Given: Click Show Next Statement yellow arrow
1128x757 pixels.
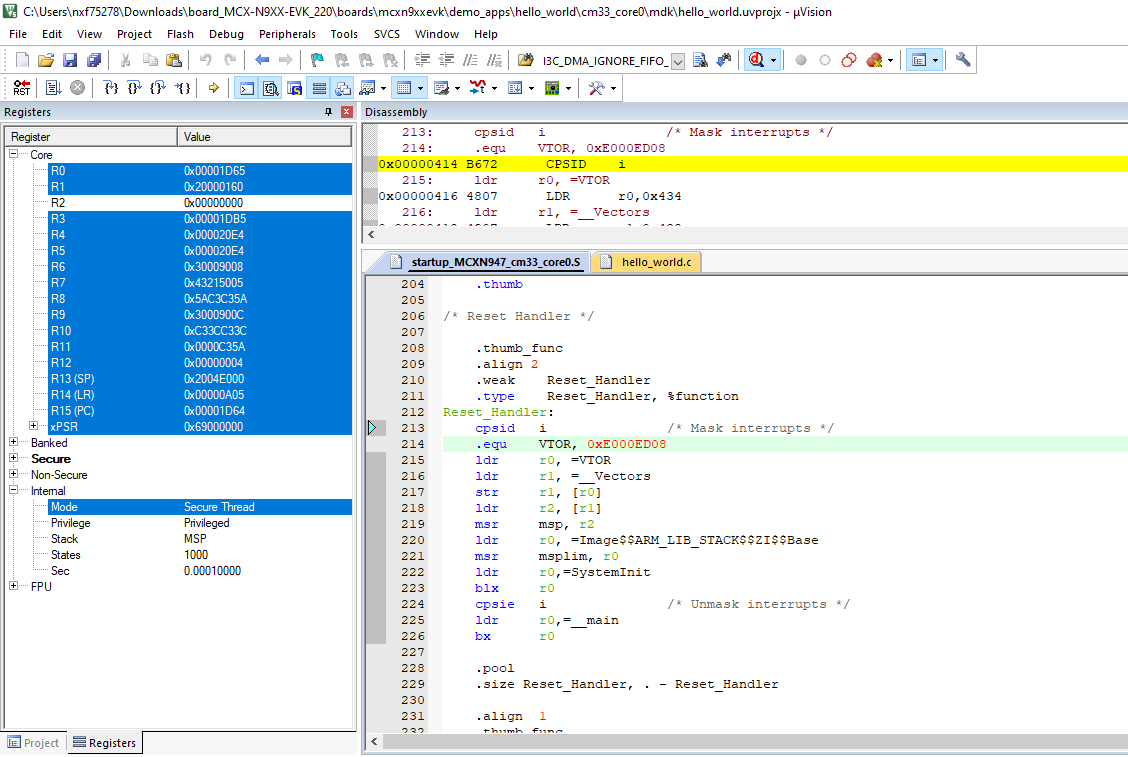Looking at the screenshot, I should point(213,88).
